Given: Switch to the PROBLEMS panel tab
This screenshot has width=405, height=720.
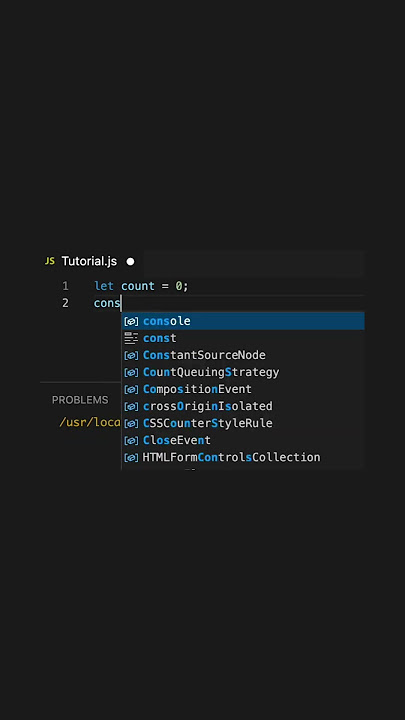Looking at the screenshot, I should tap(80, 400).
